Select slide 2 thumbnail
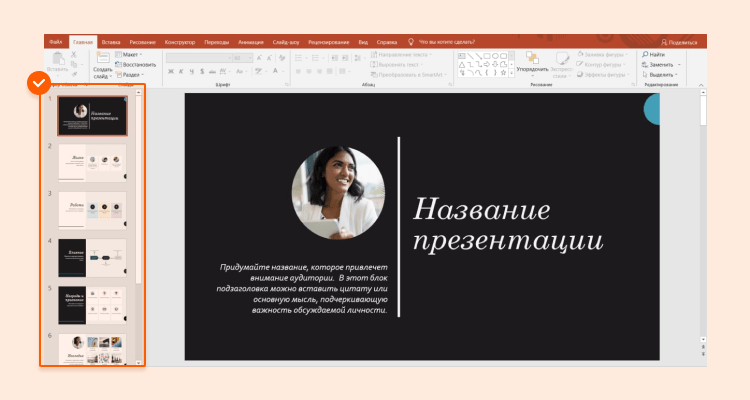Image resolution: width=750 pixels, height=400 pixels. tap(92, 163)
